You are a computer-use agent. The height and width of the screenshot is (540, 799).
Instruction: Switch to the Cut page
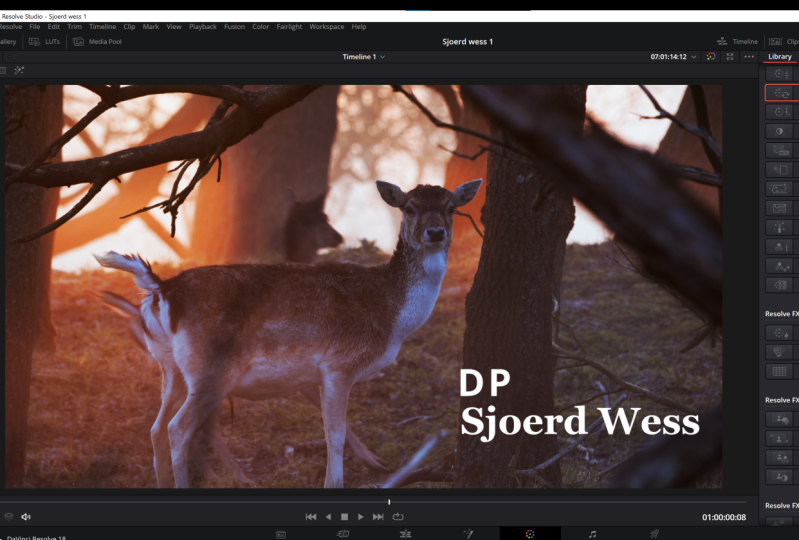click(x=343, y=534)
